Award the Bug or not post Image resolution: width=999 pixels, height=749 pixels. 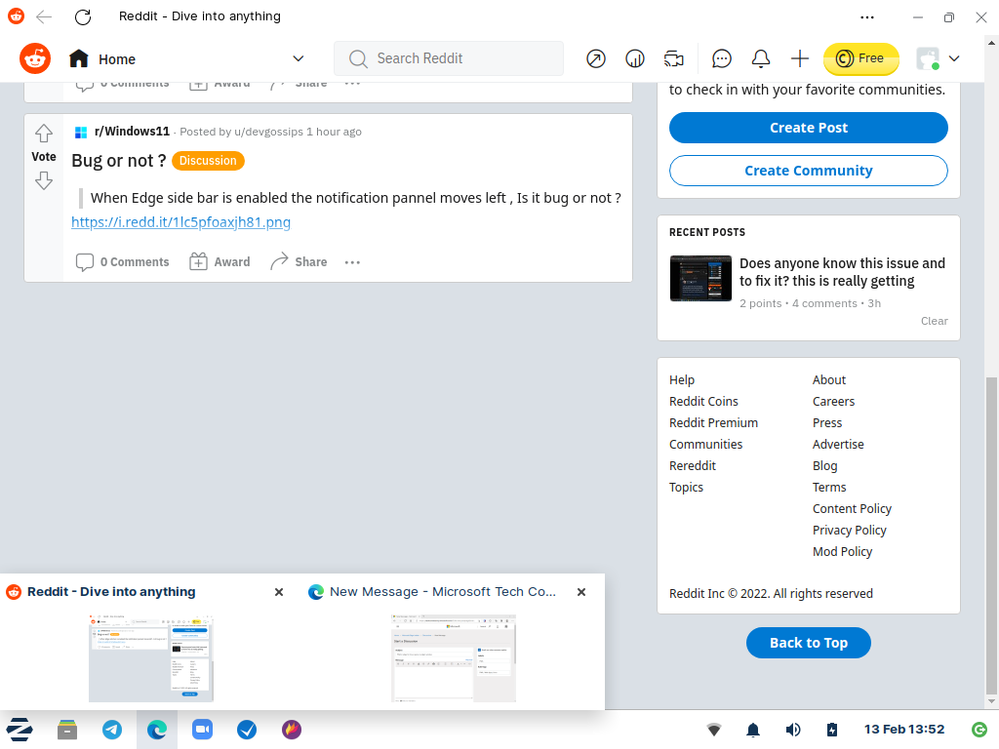point(220,262)
